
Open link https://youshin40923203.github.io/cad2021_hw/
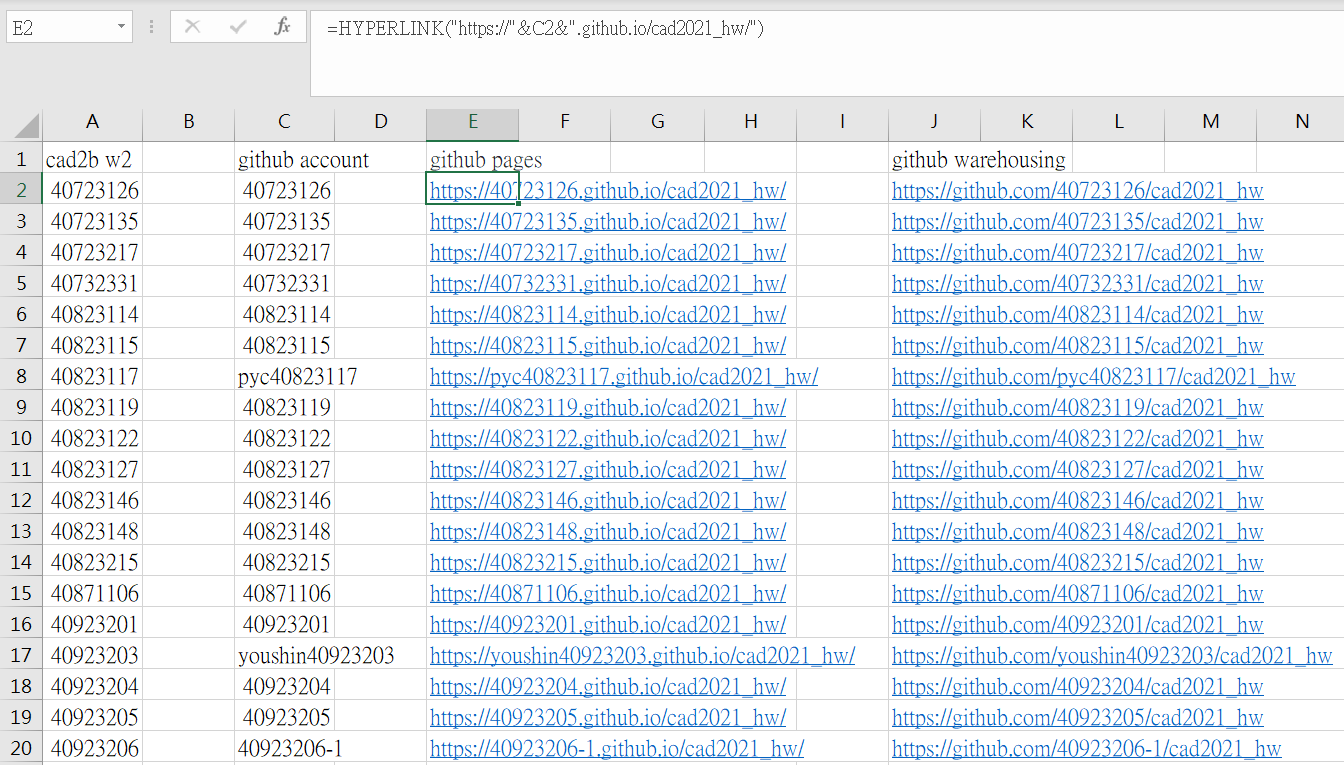(x=642, y=655)
